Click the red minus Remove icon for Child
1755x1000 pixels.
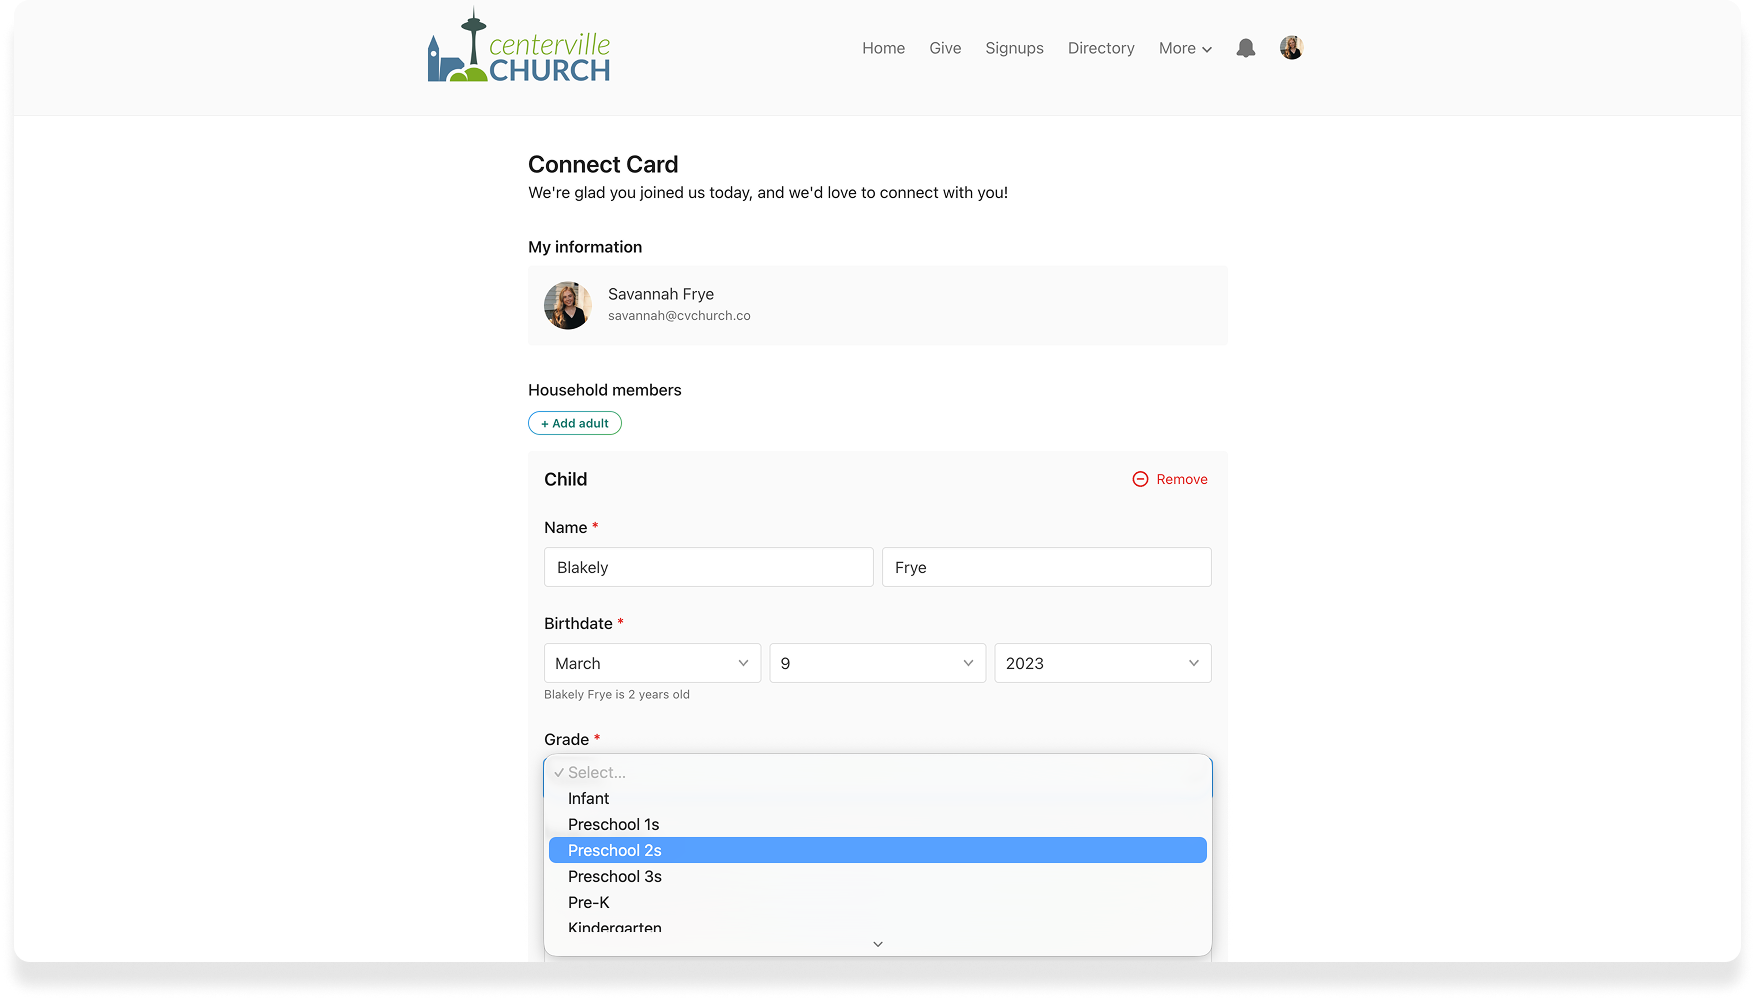point(1139,479)
